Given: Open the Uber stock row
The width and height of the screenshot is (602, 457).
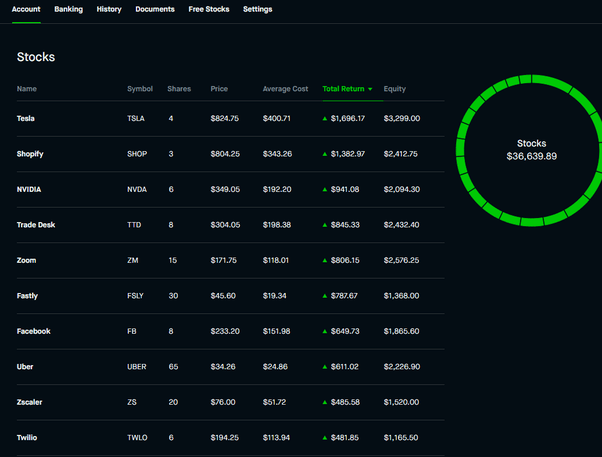Looking at the screenshot, I should (x=230, y=367).
